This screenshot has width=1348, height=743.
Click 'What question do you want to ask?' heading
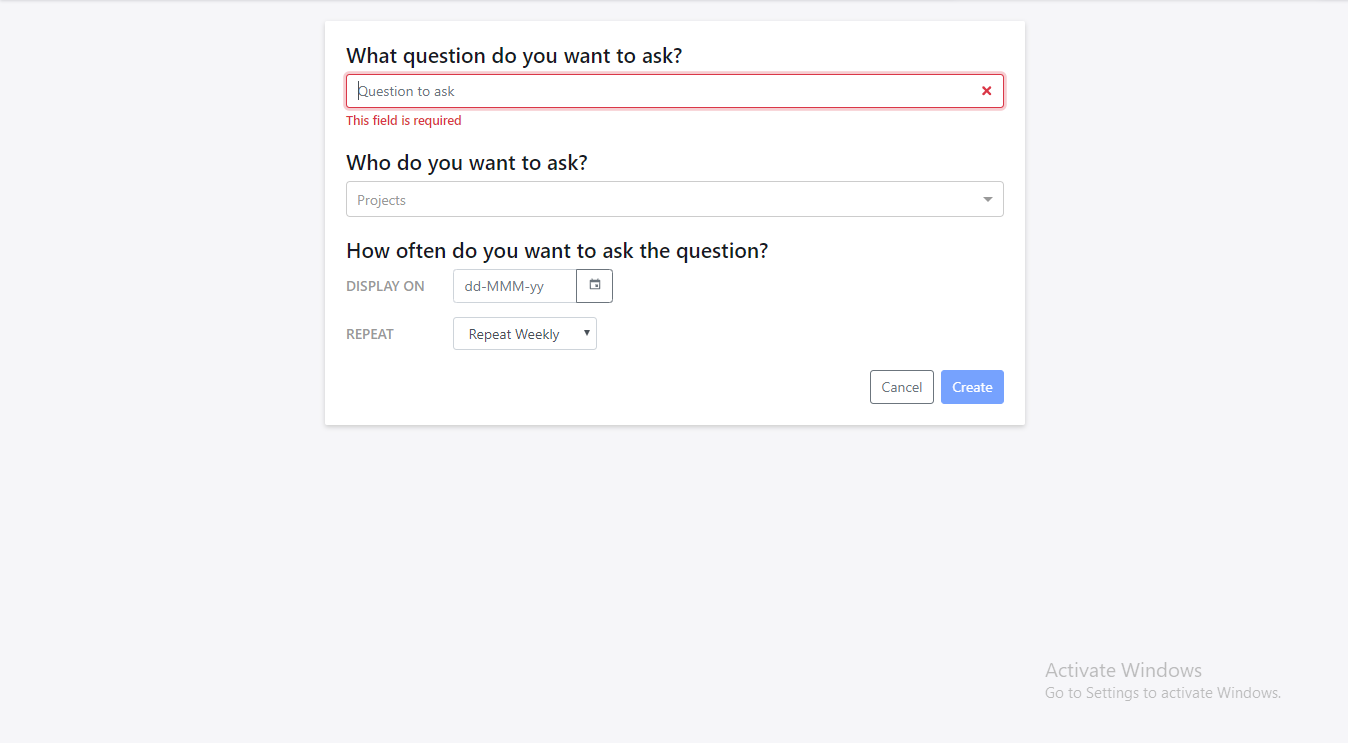click(514, 56)
